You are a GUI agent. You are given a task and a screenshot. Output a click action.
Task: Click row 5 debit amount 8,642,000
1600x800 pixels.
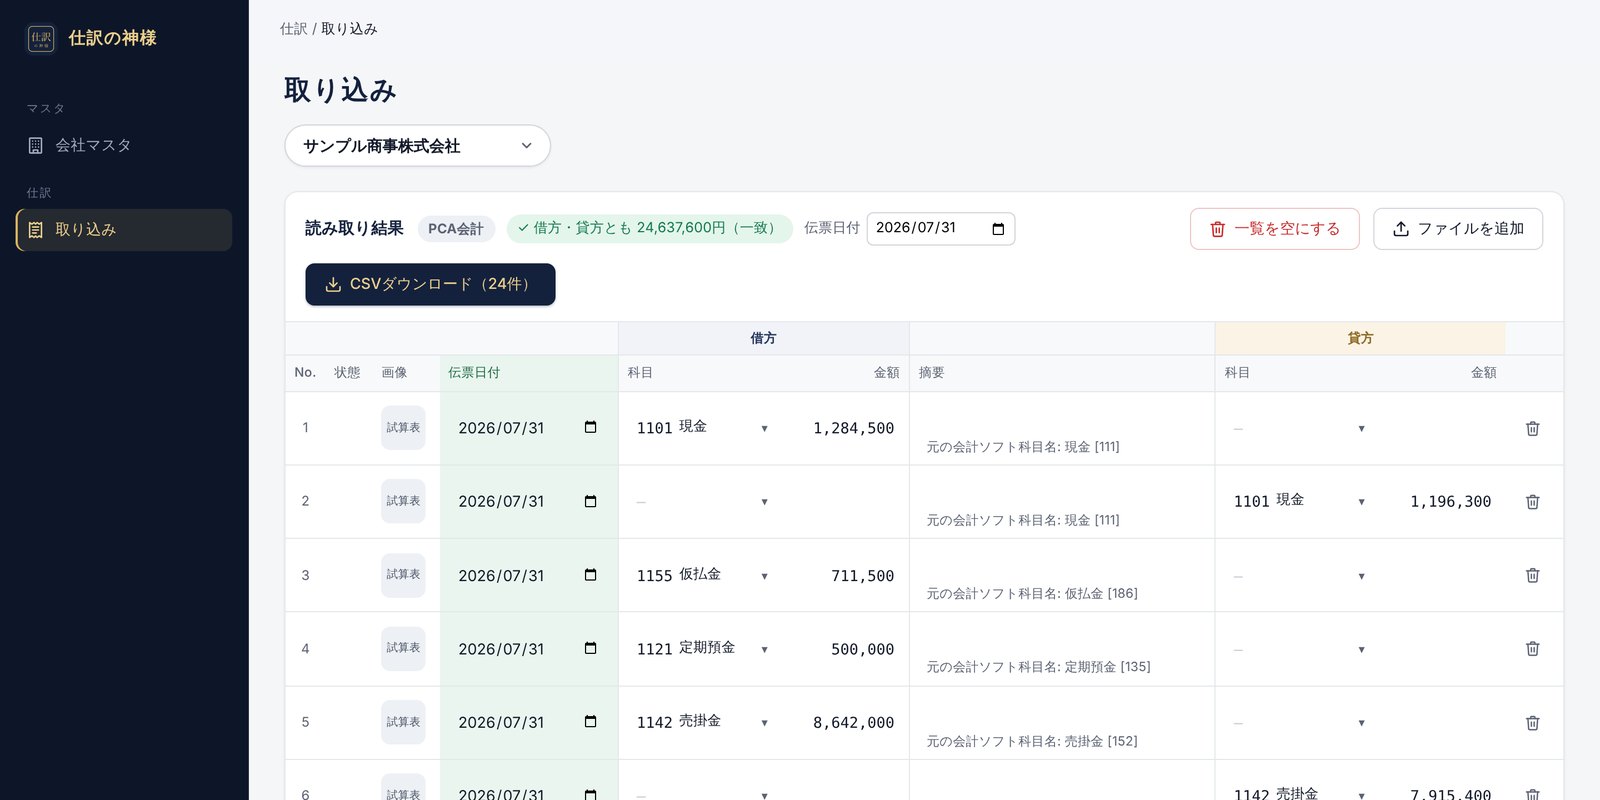pos(853,723)
